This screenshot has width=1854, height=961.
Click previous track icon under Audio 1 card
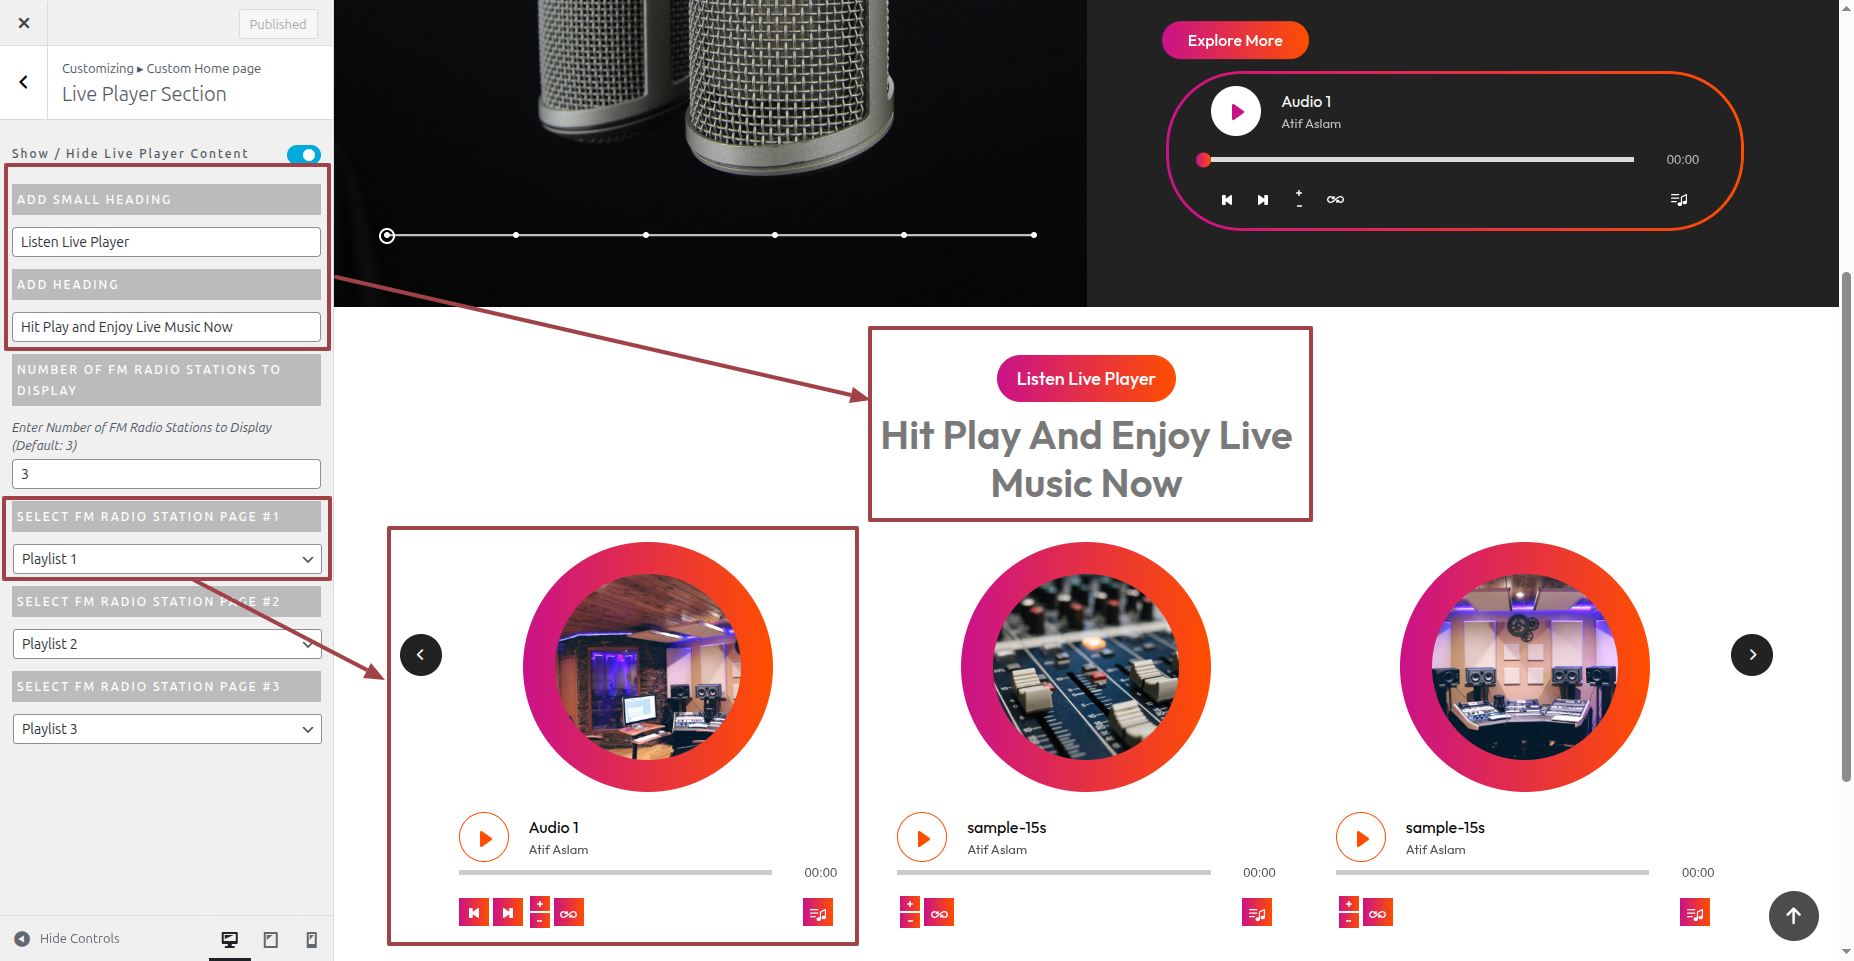point(474,912)
